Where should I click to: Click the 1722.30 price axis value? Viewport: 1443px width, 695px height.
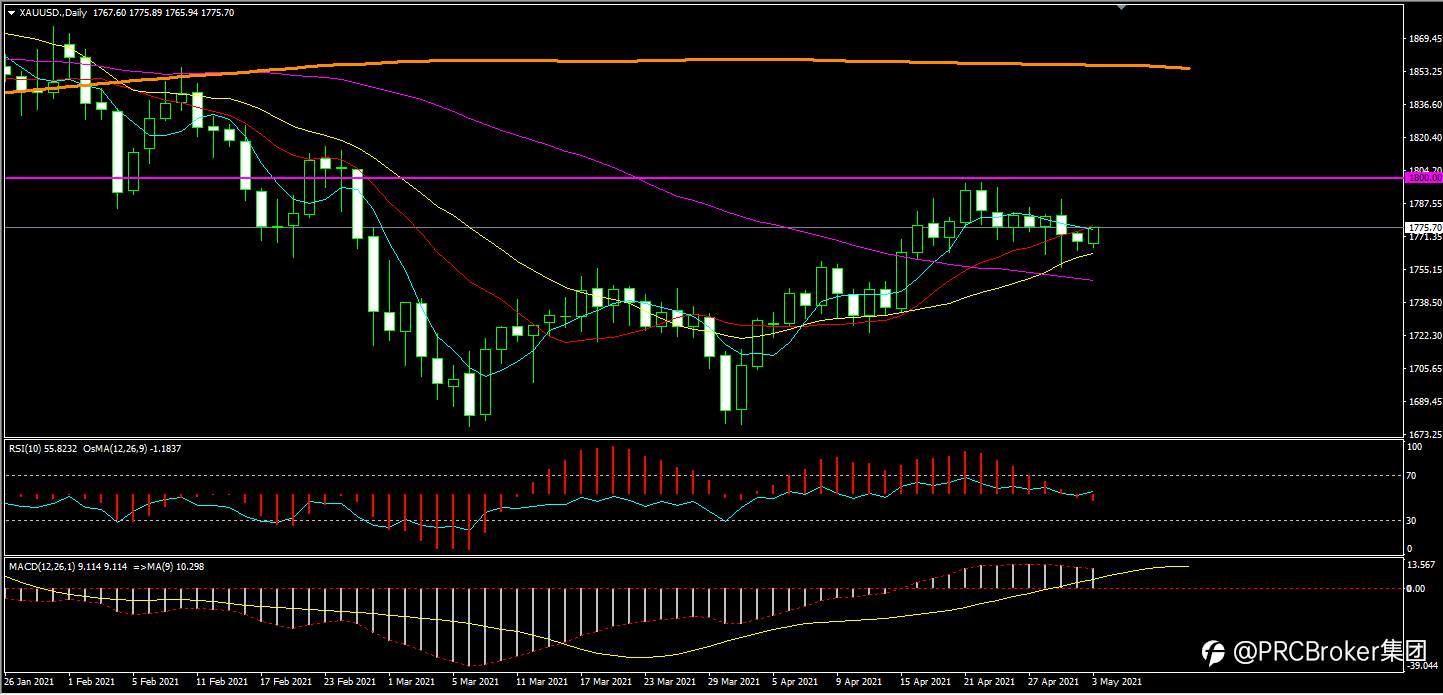tap(1423, 335)
